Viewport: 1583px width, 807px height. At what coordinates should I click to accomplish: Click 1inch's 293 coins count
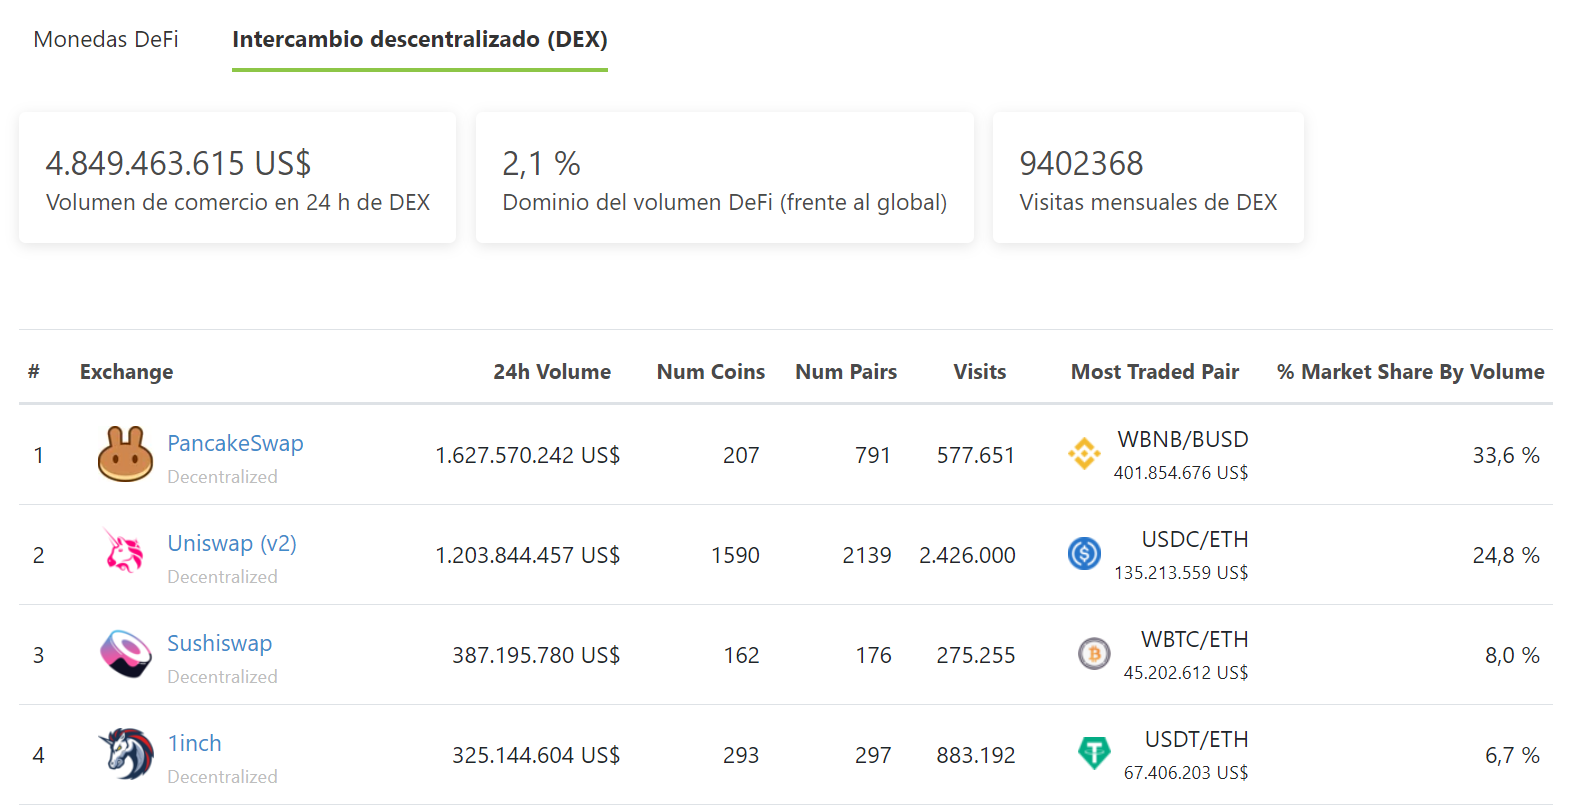[x=741, y=755]
